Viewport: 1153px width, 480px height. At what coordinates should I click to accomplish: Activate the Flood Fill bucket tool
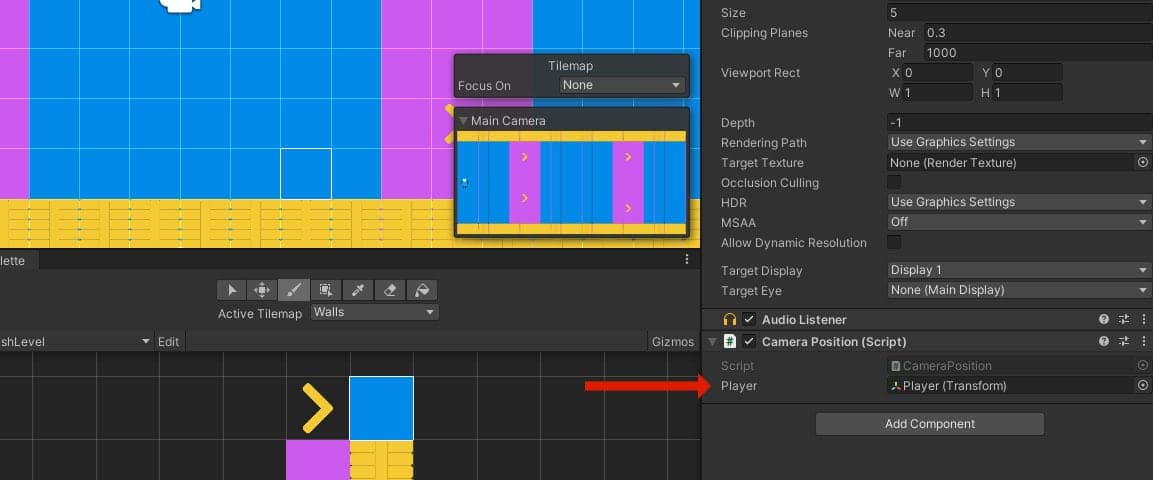[x=422, y=290]
